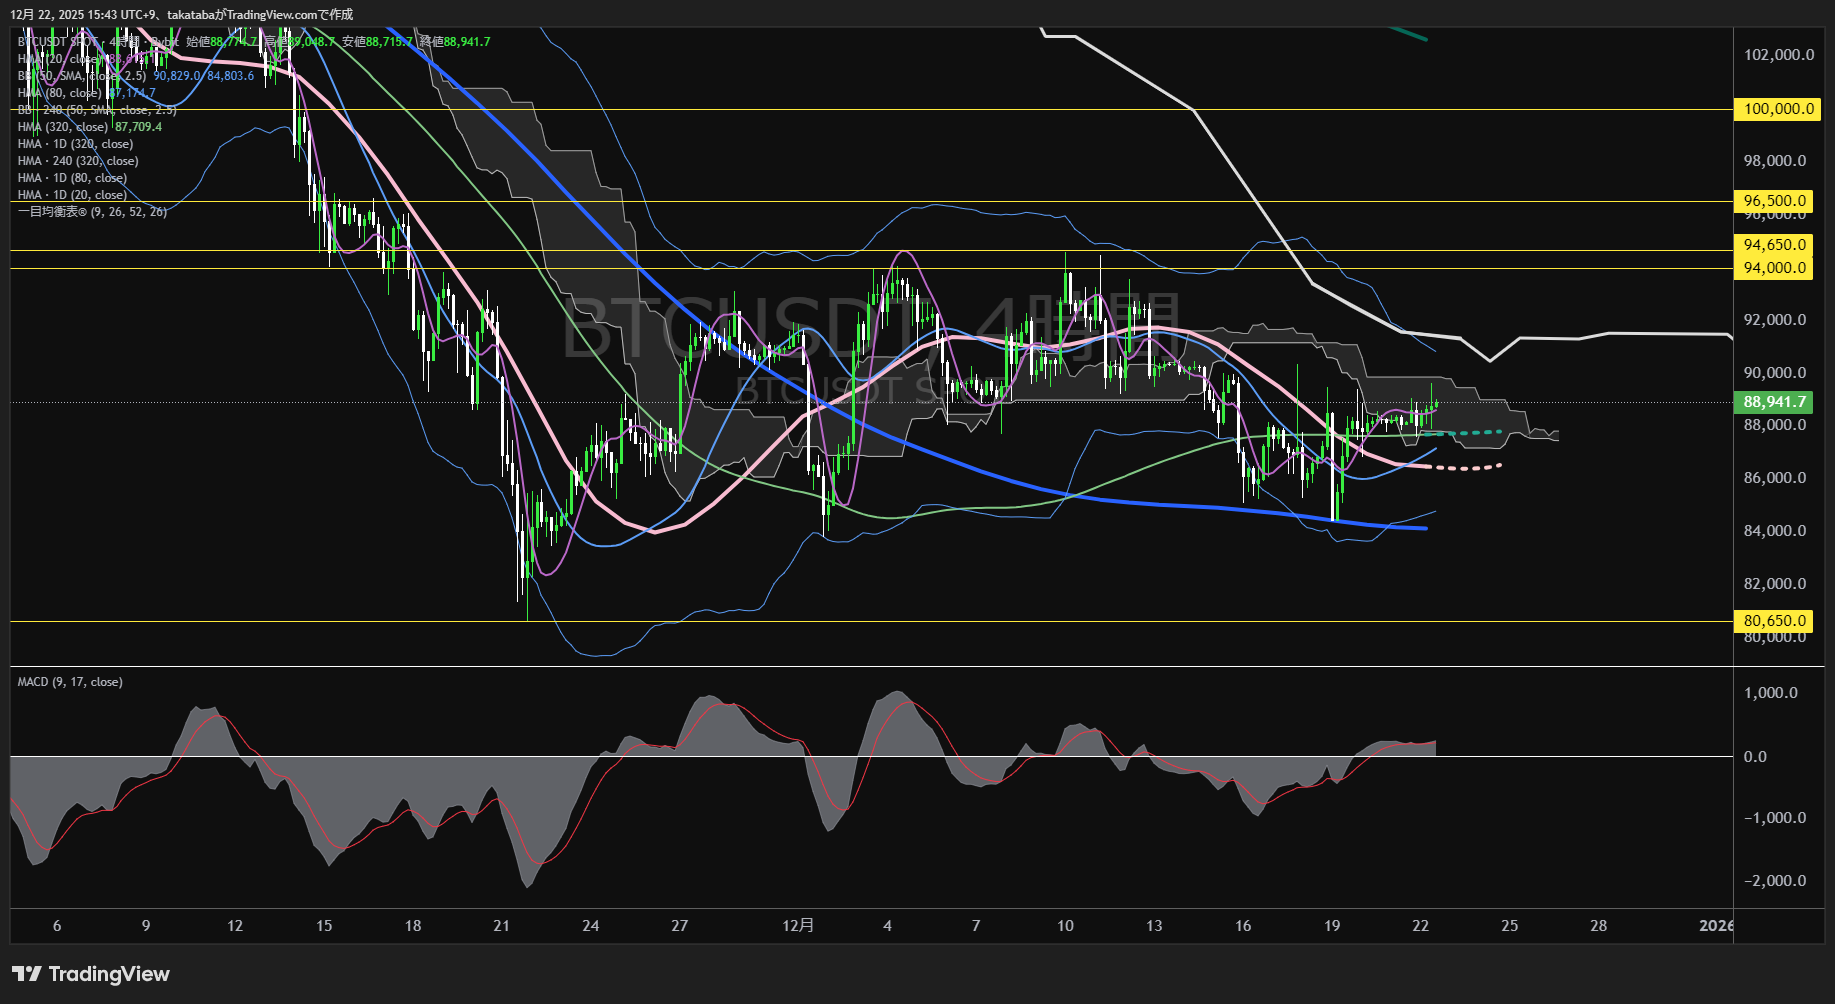The image size is (1835, 1004).
Task: Click the 80,650.0 horizontal line label
Action: coord(1774,621)
